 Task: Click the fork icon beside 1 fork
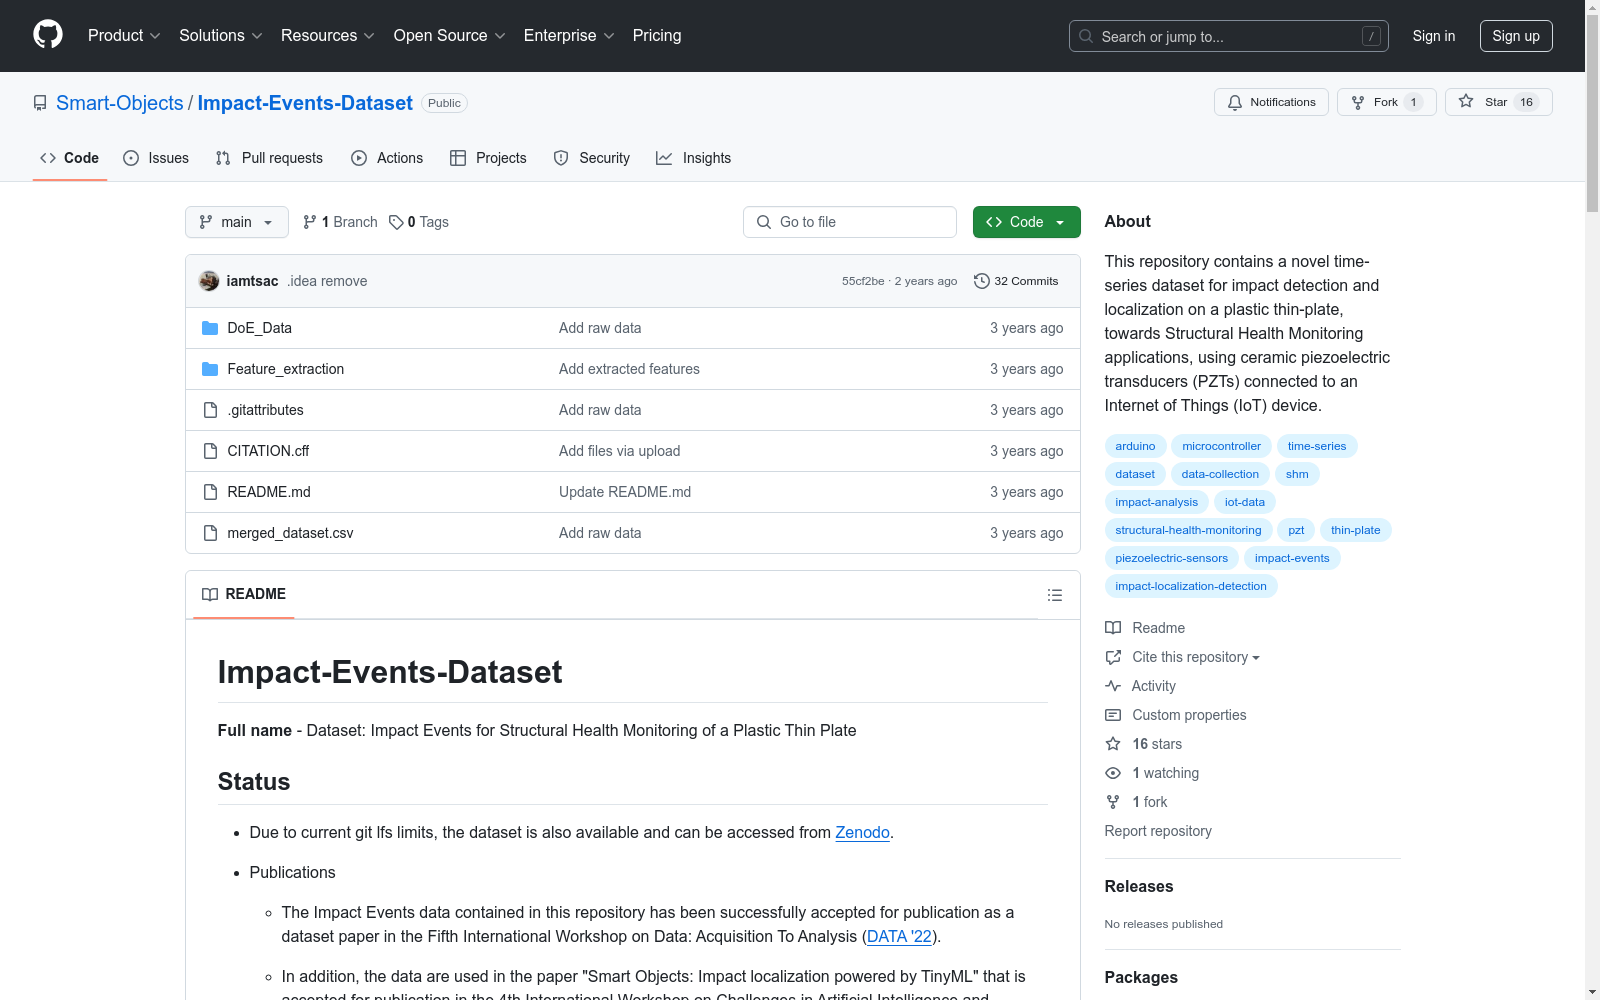coord(1113,802)
